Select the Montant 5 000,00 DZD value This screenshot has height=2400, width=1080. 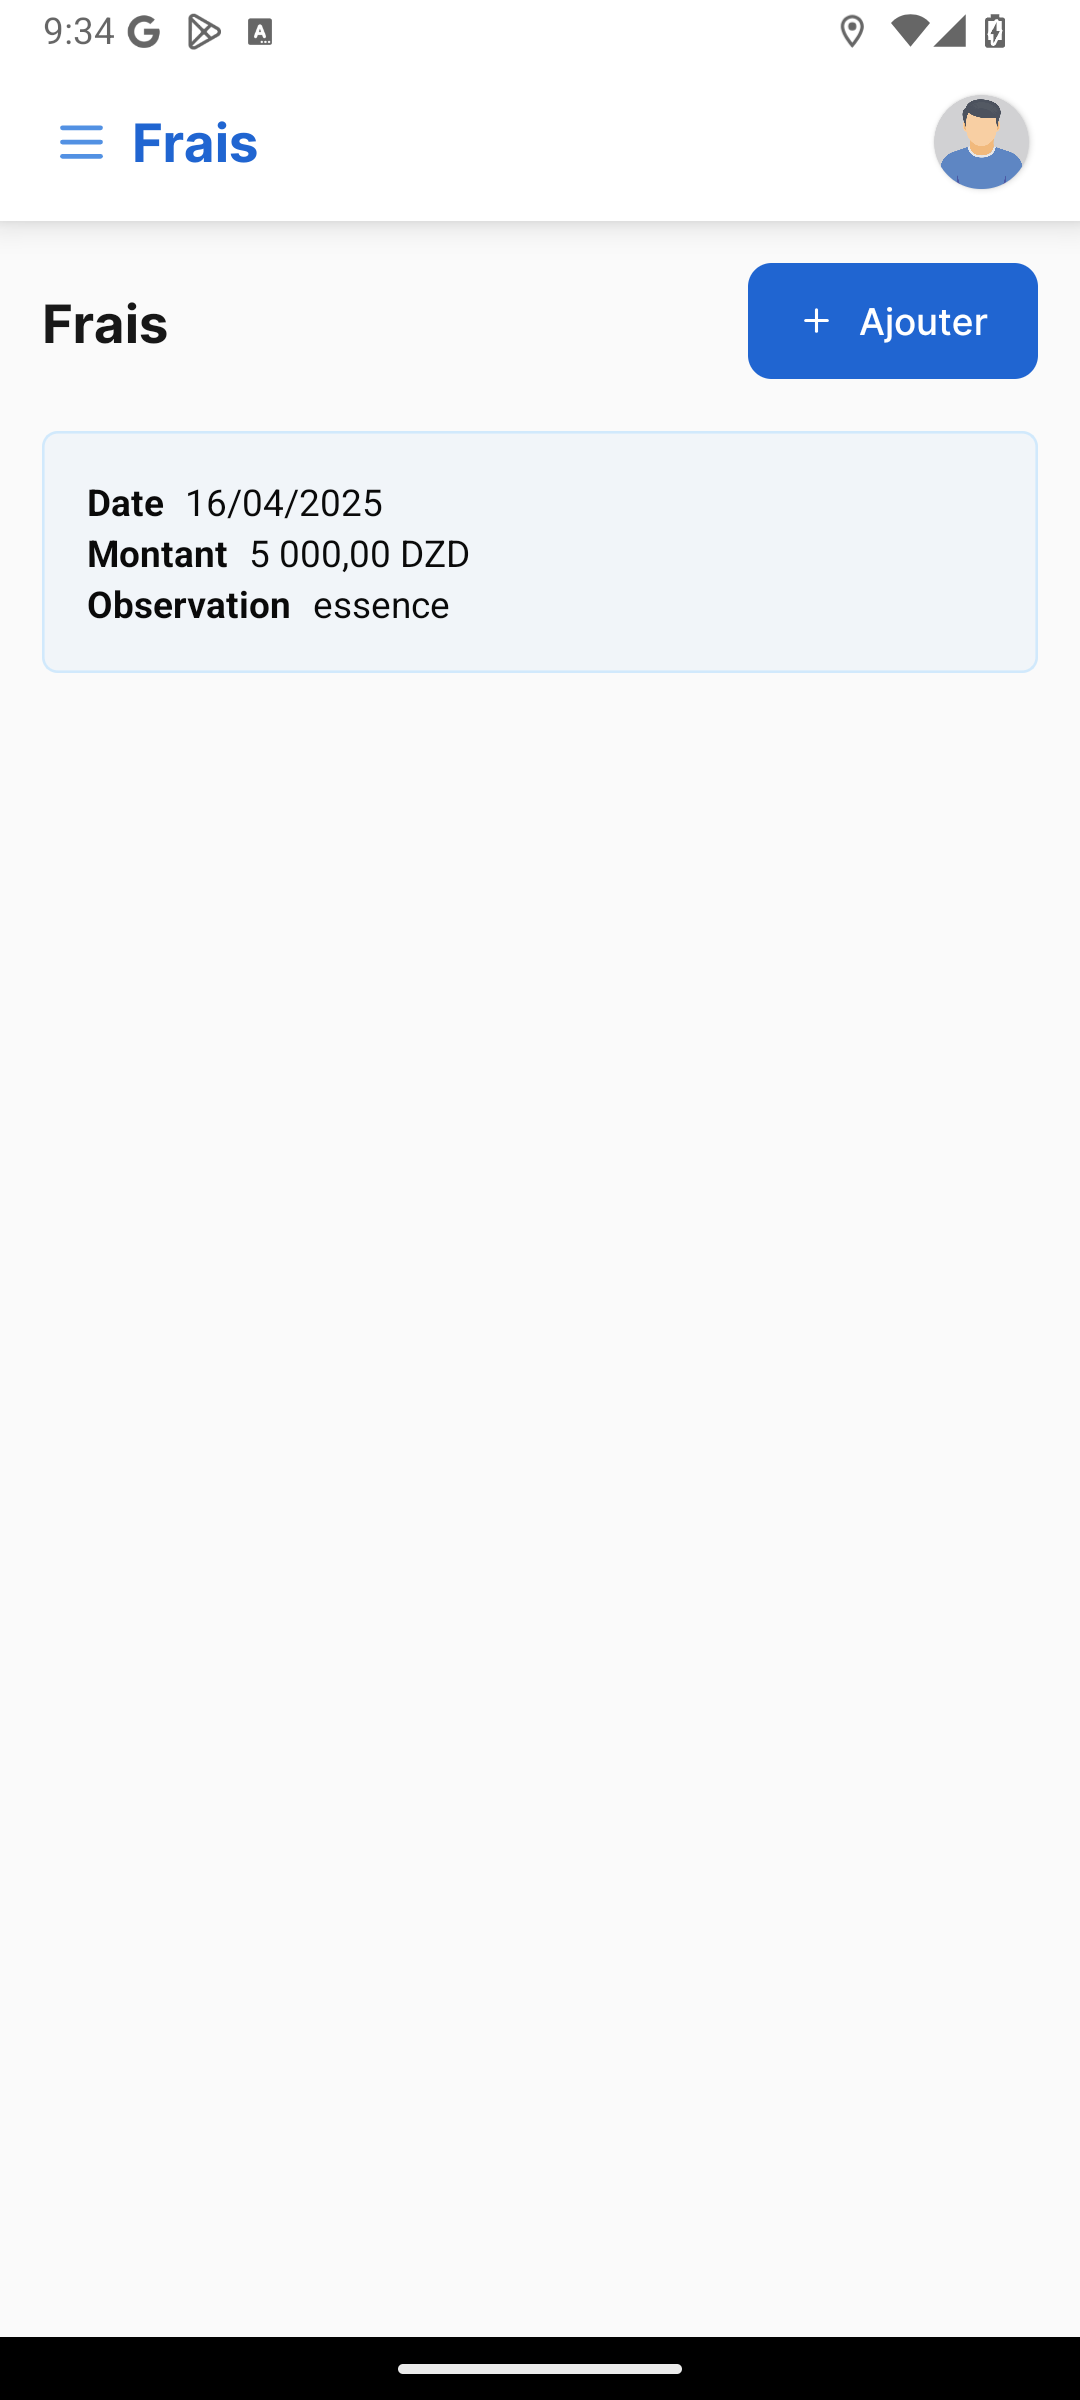click(359, 554)
